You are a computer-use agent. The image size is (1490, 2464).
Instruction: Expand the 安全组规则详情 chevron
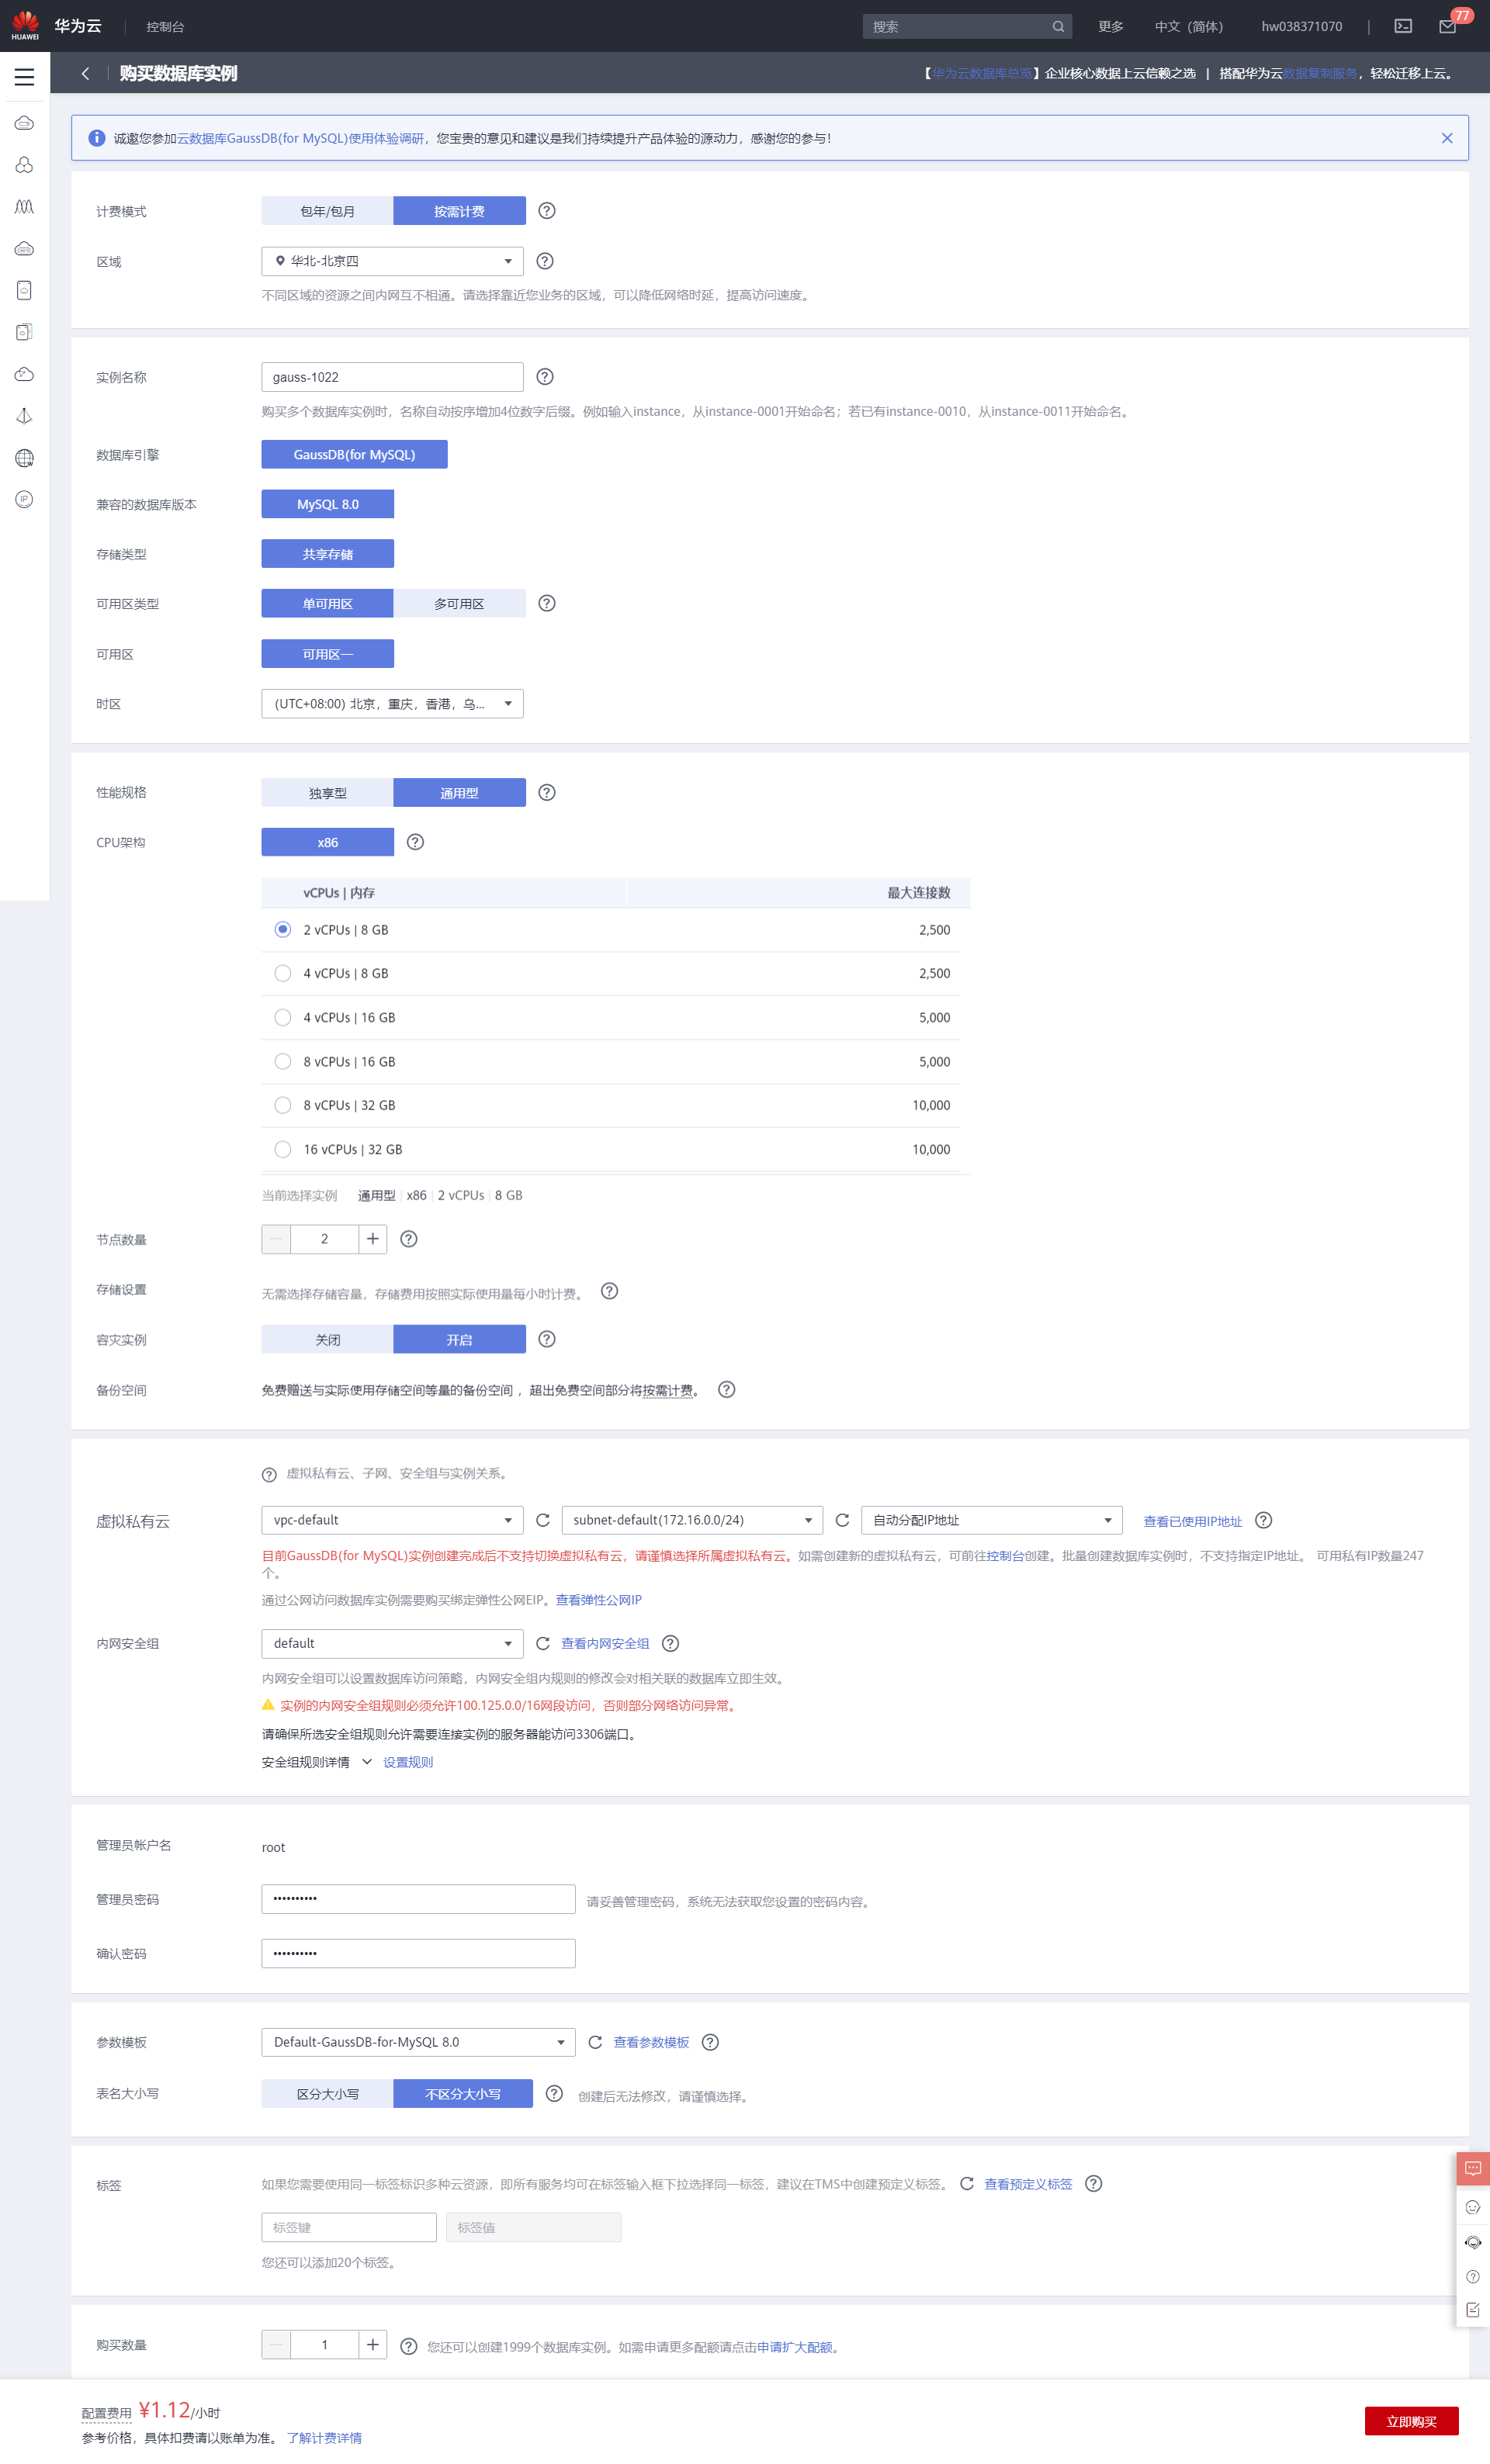[367, 1762]
